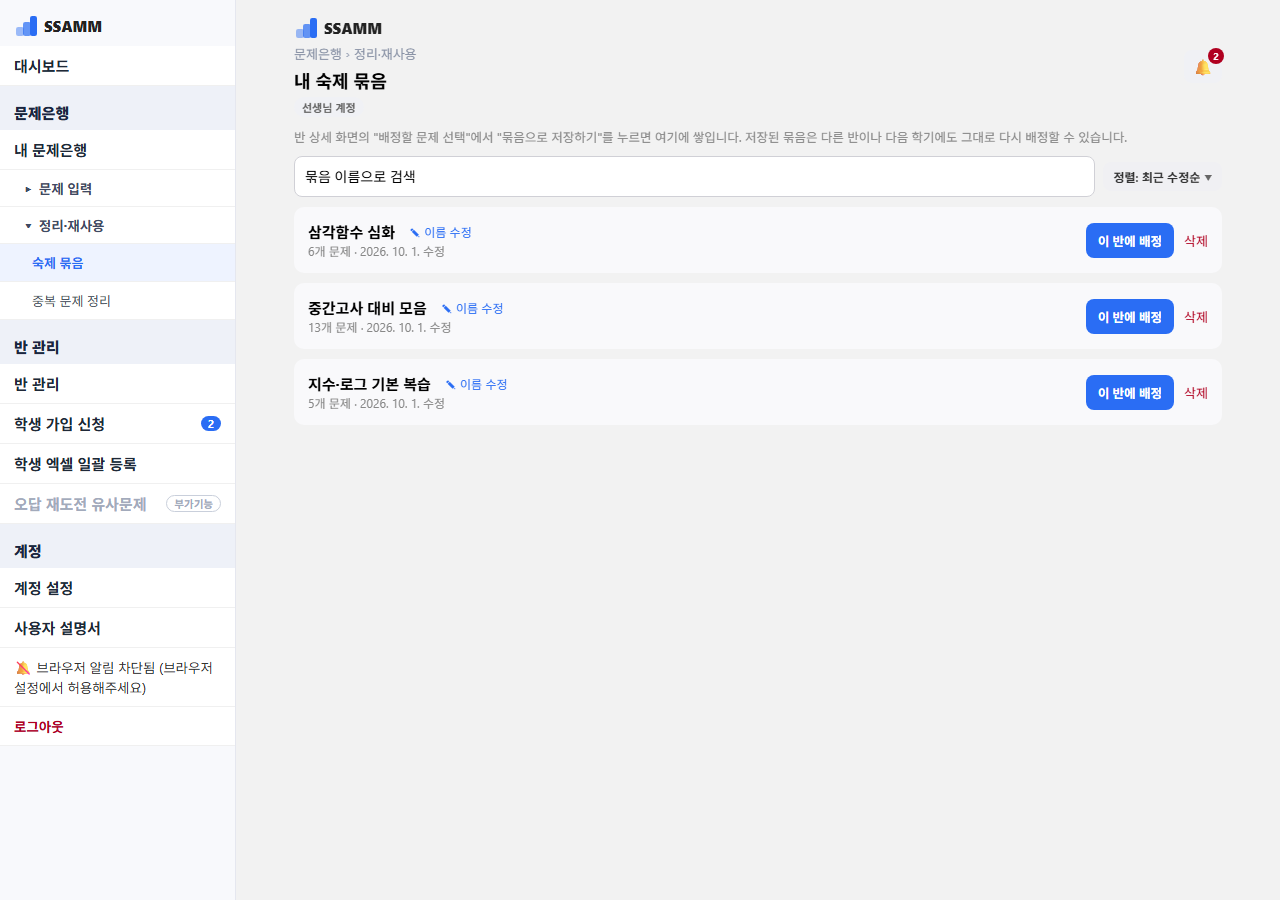Click the 묶음 이름으로 검색 search field
1280x900 pixels.
coord(694,177)
